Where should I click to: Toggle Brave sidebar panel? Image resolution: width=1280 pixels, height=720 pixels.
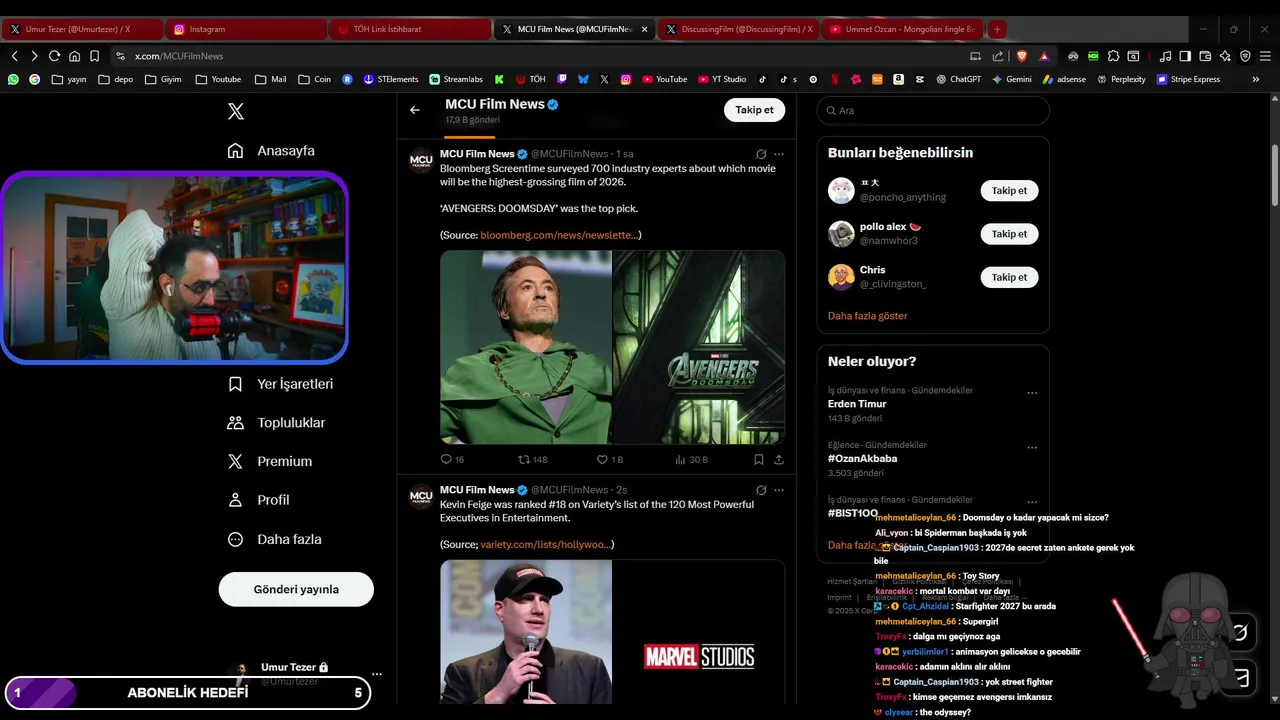[x=1185, y=56]
